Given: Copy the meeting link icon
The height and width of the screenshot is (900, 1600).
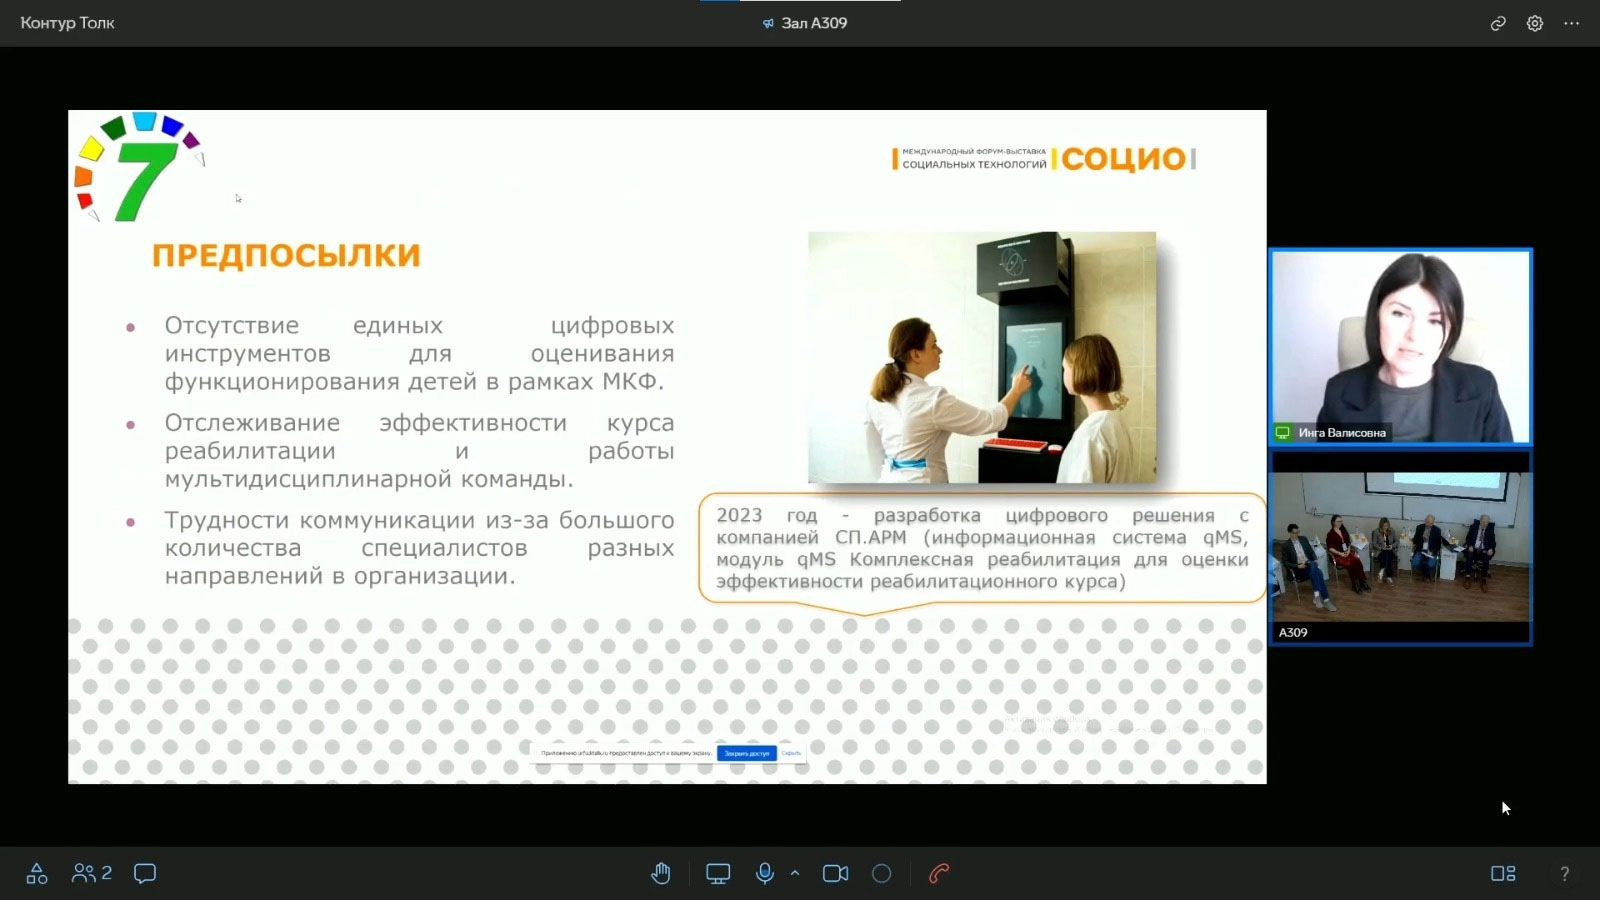Looking at the screenshot, I should click(x=1498, y=23).
